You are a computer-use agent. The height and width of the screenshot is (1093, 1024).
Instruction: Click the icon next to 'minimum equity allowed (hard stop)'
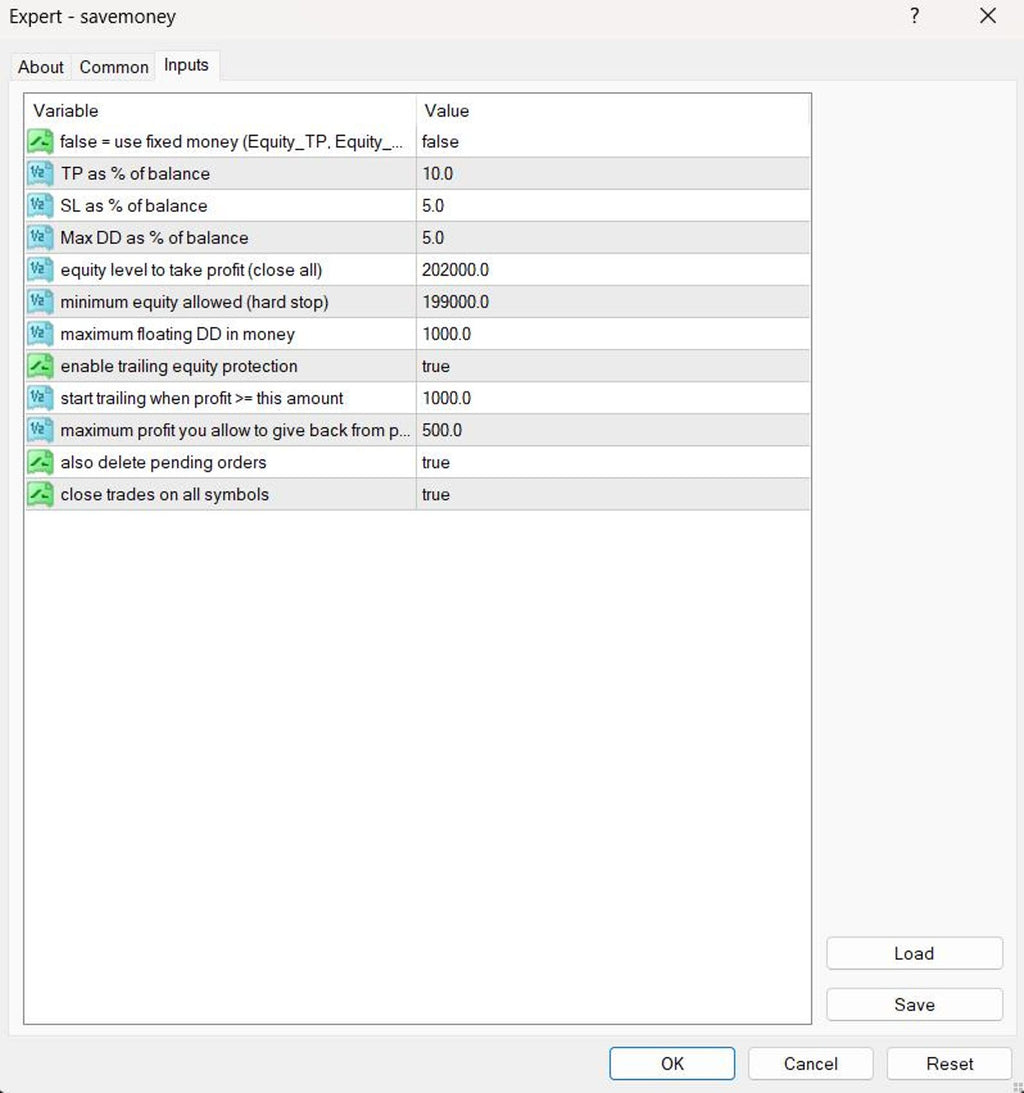(41, 302)
